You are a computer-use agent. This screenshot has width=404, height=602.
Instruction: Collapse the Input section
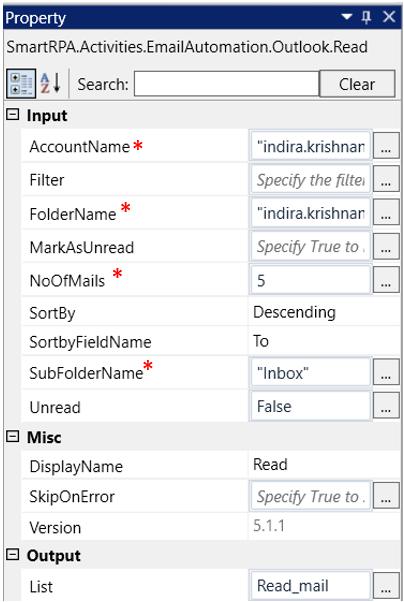13,114
